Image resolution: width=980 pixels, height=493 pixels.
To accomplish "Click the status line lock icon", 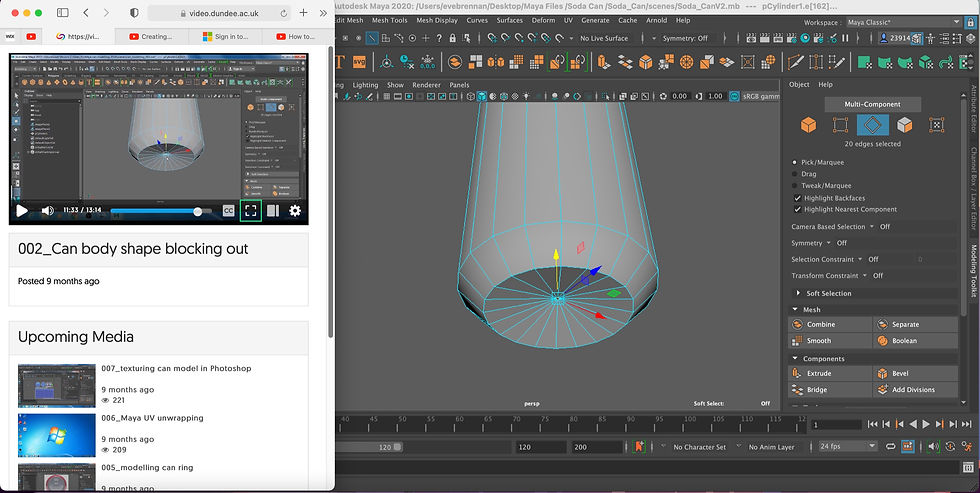I will 452,38.
